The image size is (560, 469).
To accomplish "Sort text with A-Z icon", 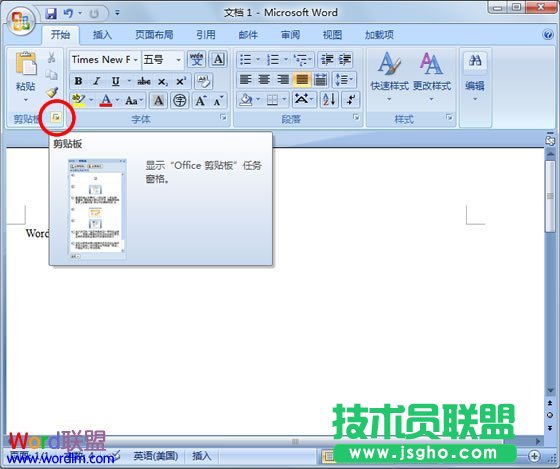I will click(x=329, y=100).
